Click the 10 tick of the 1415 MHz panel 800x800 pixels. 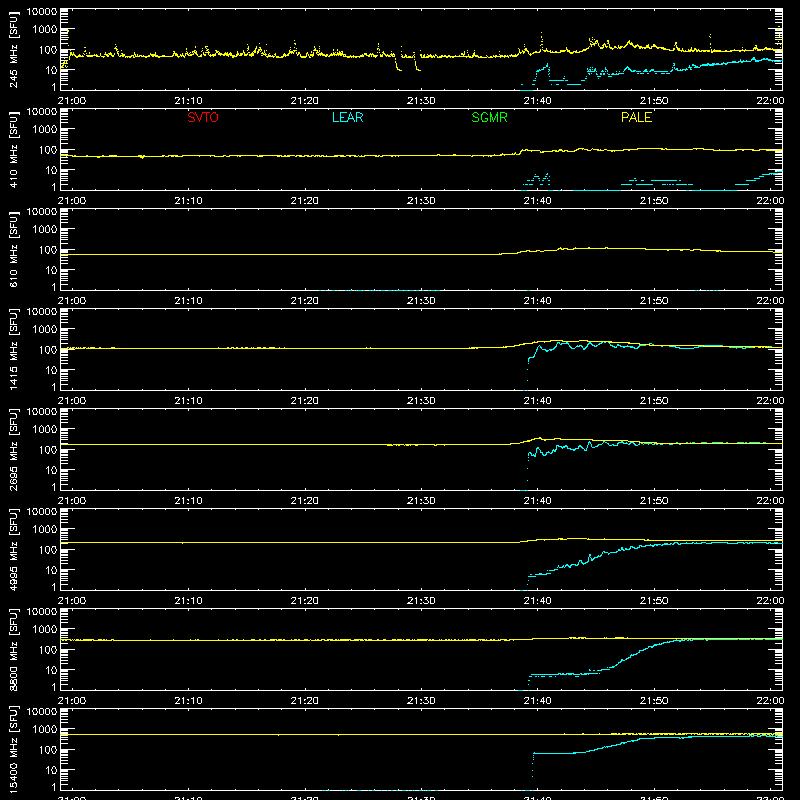[x=51, y=370]
